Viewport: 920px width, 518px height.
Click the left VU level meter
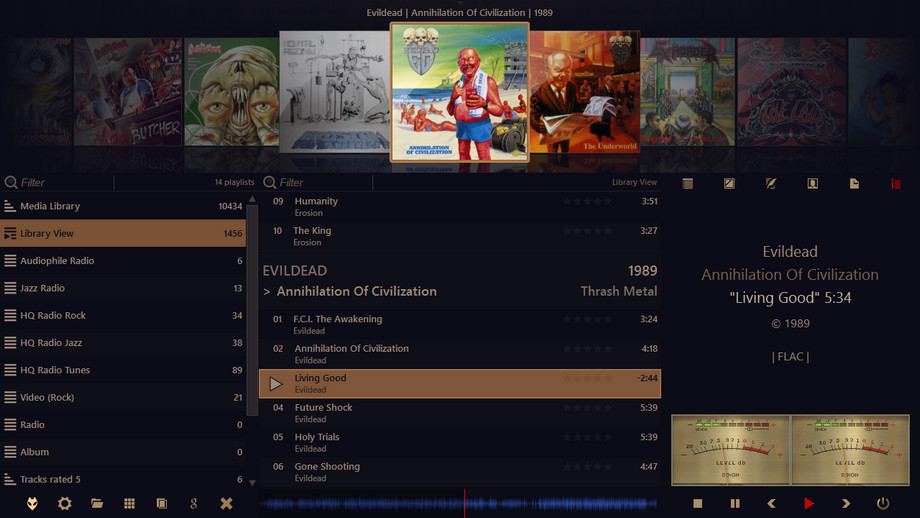730,450
